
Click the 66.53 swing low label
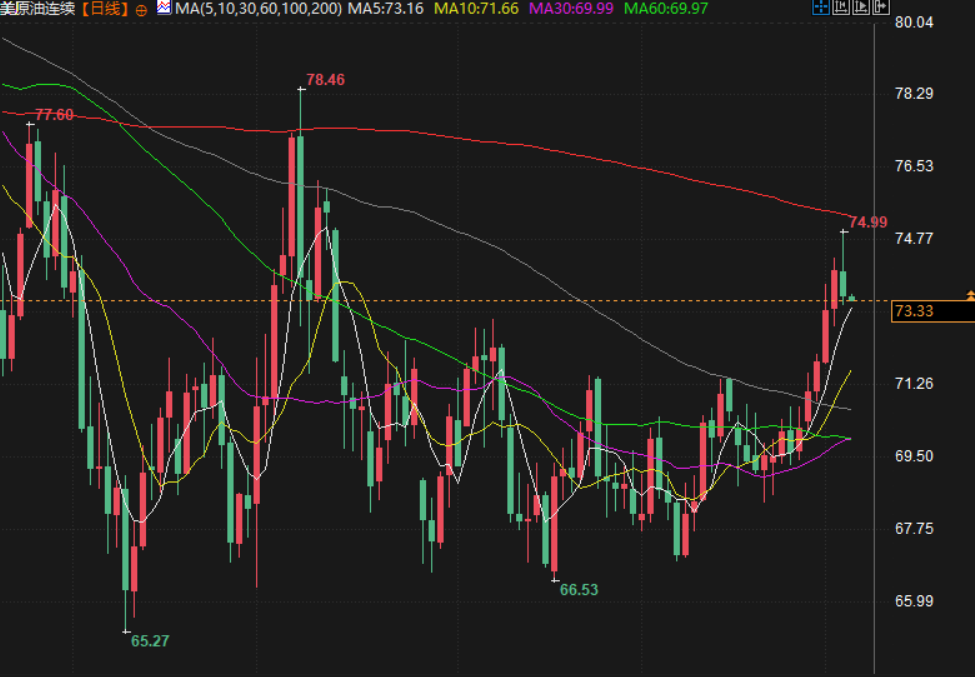pyautogui.click(x=579, y=590)
